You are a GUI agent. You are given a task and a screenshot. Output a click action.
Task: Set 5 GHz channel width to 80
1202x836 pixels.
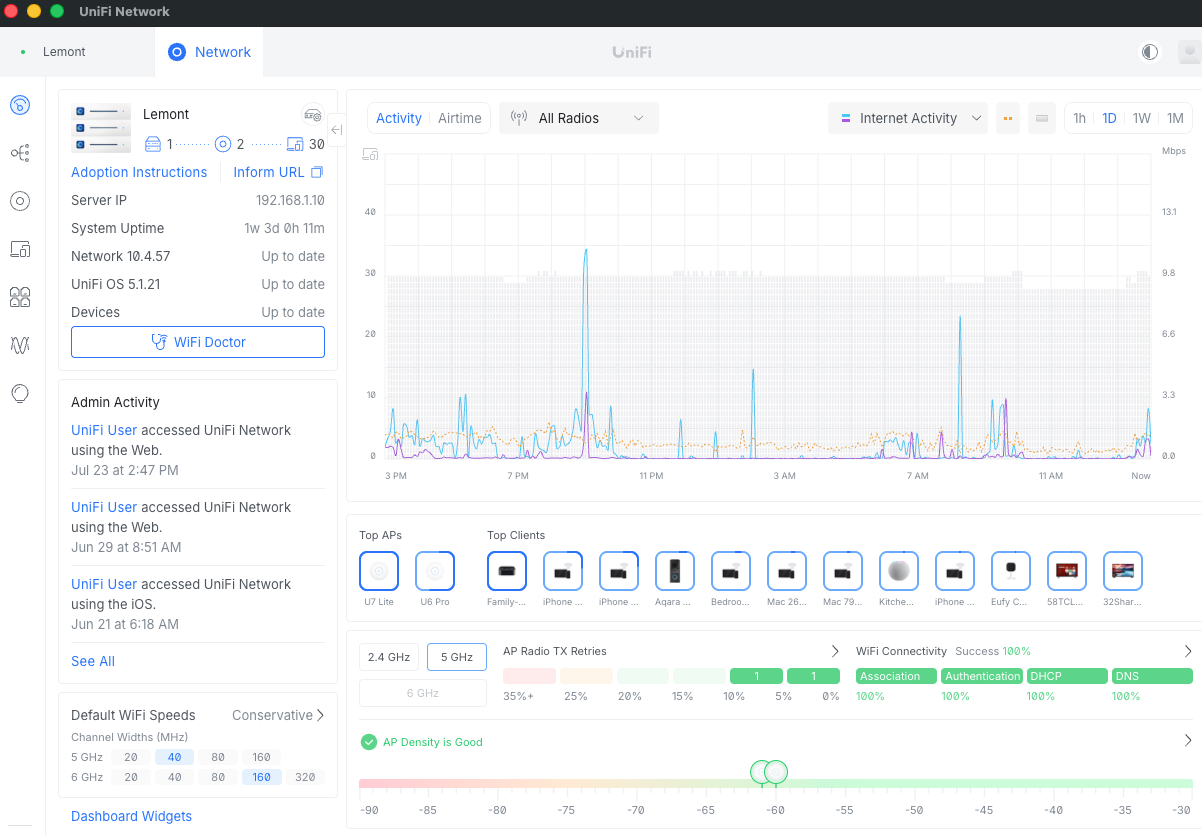point(218,757)
